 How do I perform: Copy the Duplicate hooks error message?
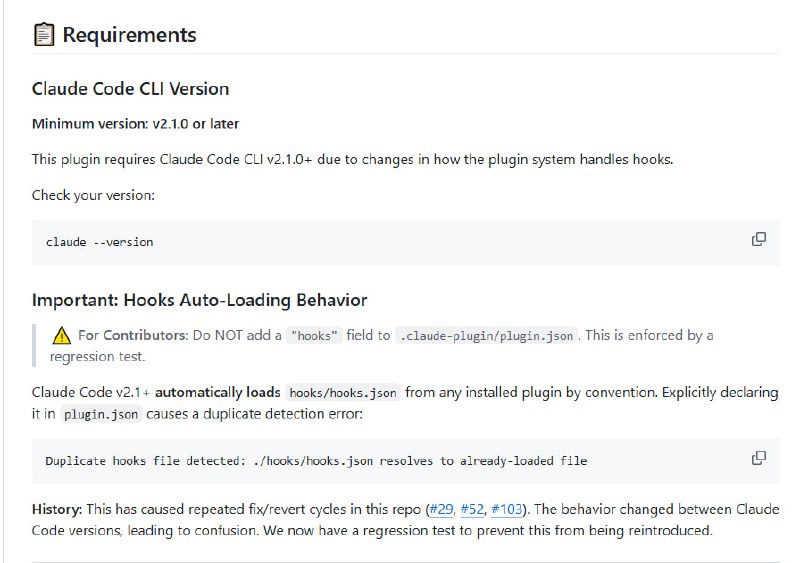(759, 458)
